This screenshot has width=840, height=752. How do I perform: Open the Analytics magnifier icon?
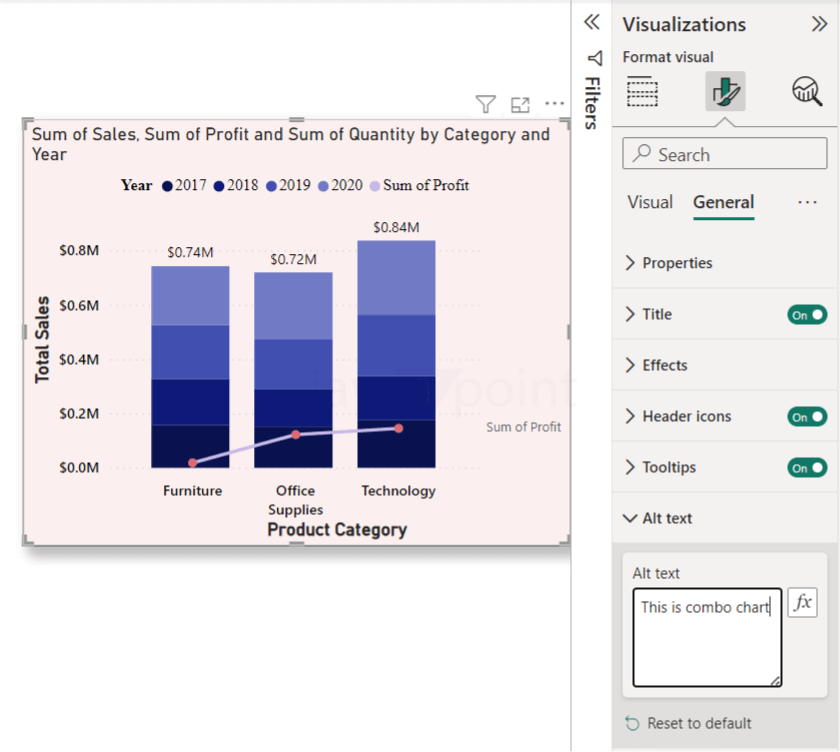(x=807, y=91)
